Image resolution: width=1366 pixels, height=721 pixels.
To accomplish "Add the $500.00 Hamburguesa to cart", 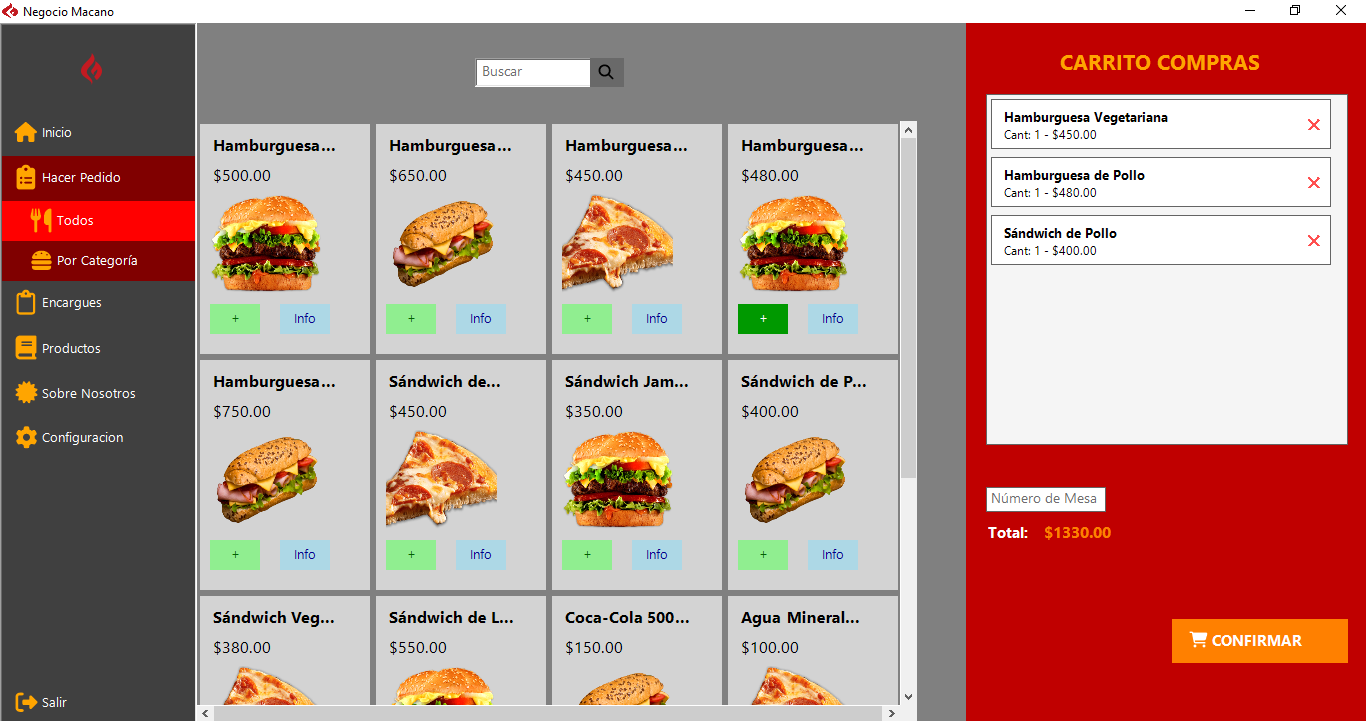I will tap(235, 319).
